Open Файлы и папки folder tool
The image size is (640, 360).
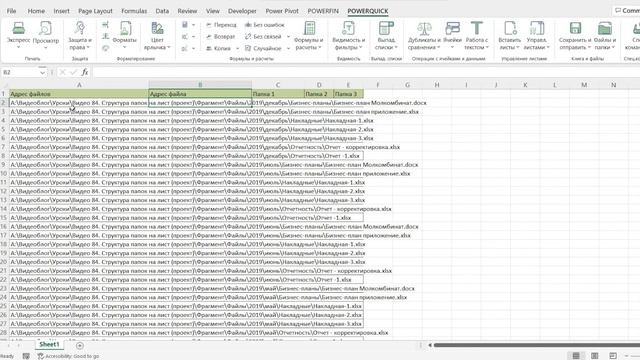pos(604,36)
